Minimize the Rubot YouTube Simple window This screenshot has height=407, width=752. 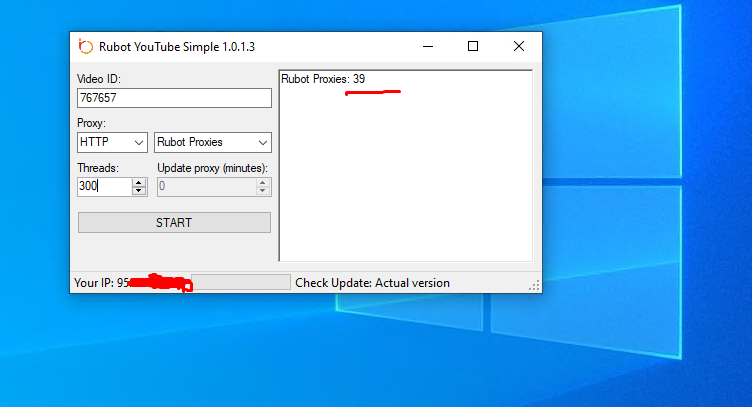click(x=428, y=46)
